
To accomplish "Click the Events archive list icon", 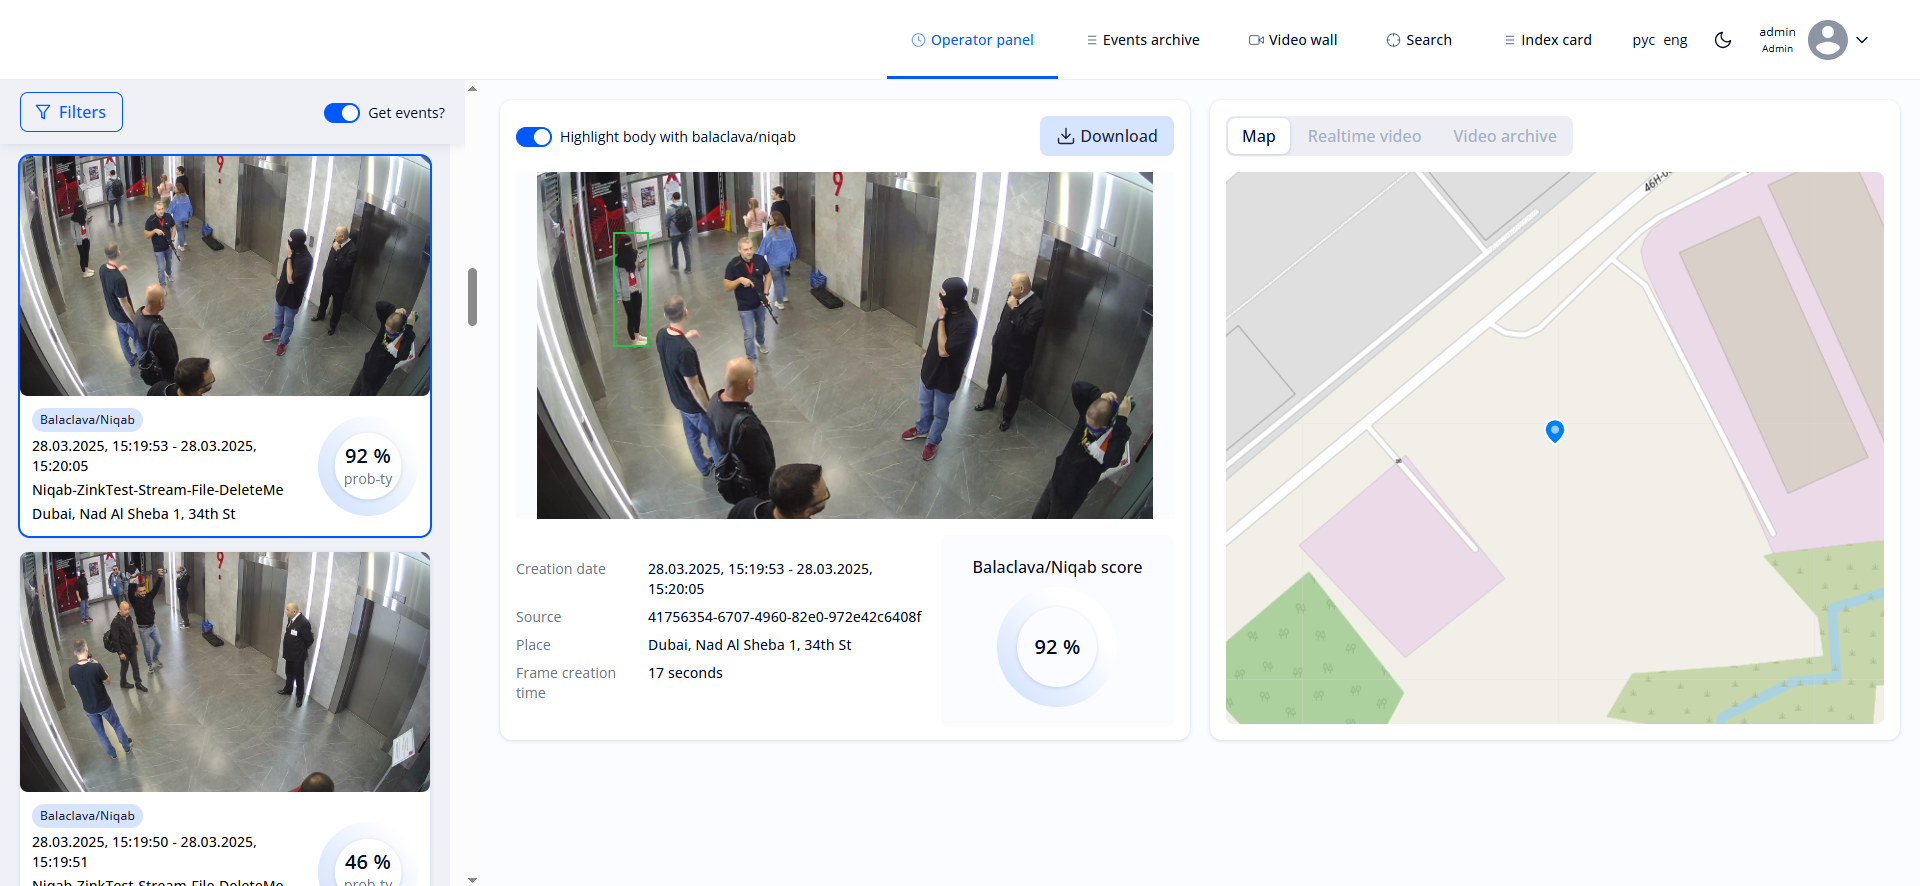I will tap(1092, 40).
